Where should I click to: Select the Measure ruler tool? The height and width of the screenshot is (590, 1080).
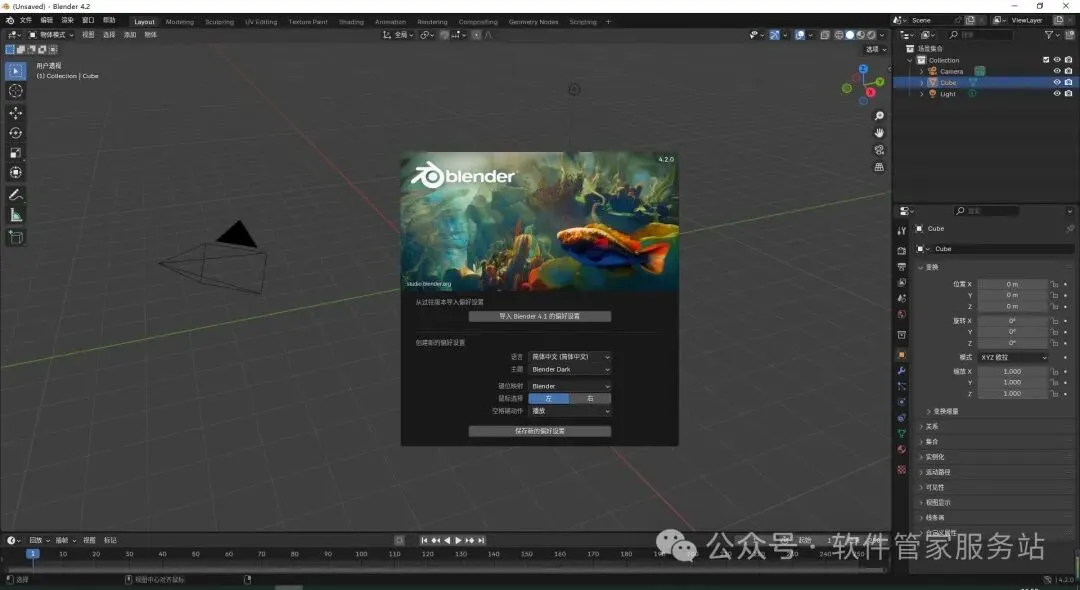[15, 215]
